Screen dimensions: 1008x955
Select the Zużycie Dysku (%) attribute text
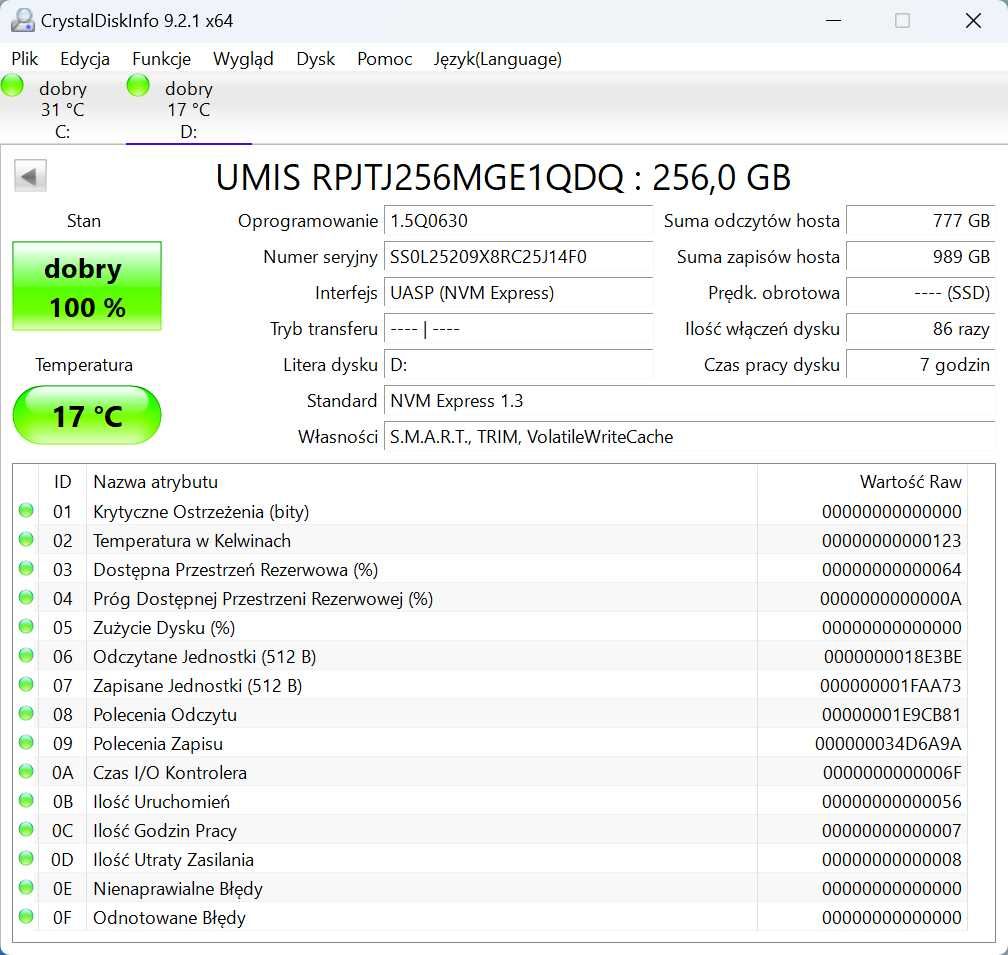[164, 628]
